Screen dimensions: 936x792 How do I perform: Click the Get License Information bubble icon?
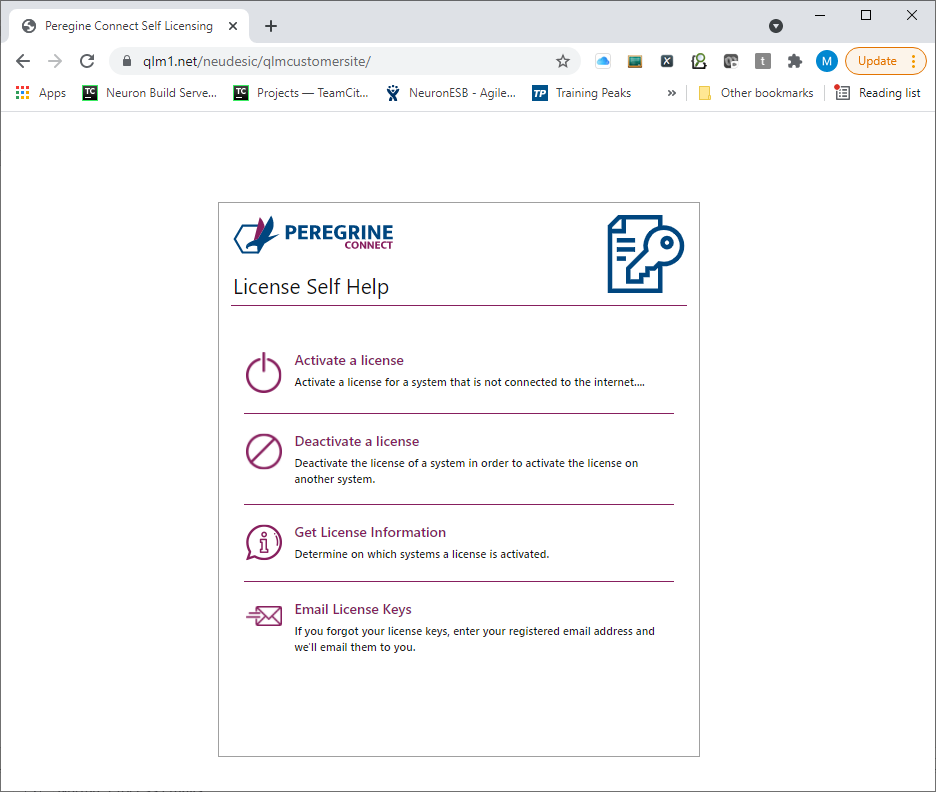click(263, 543)
